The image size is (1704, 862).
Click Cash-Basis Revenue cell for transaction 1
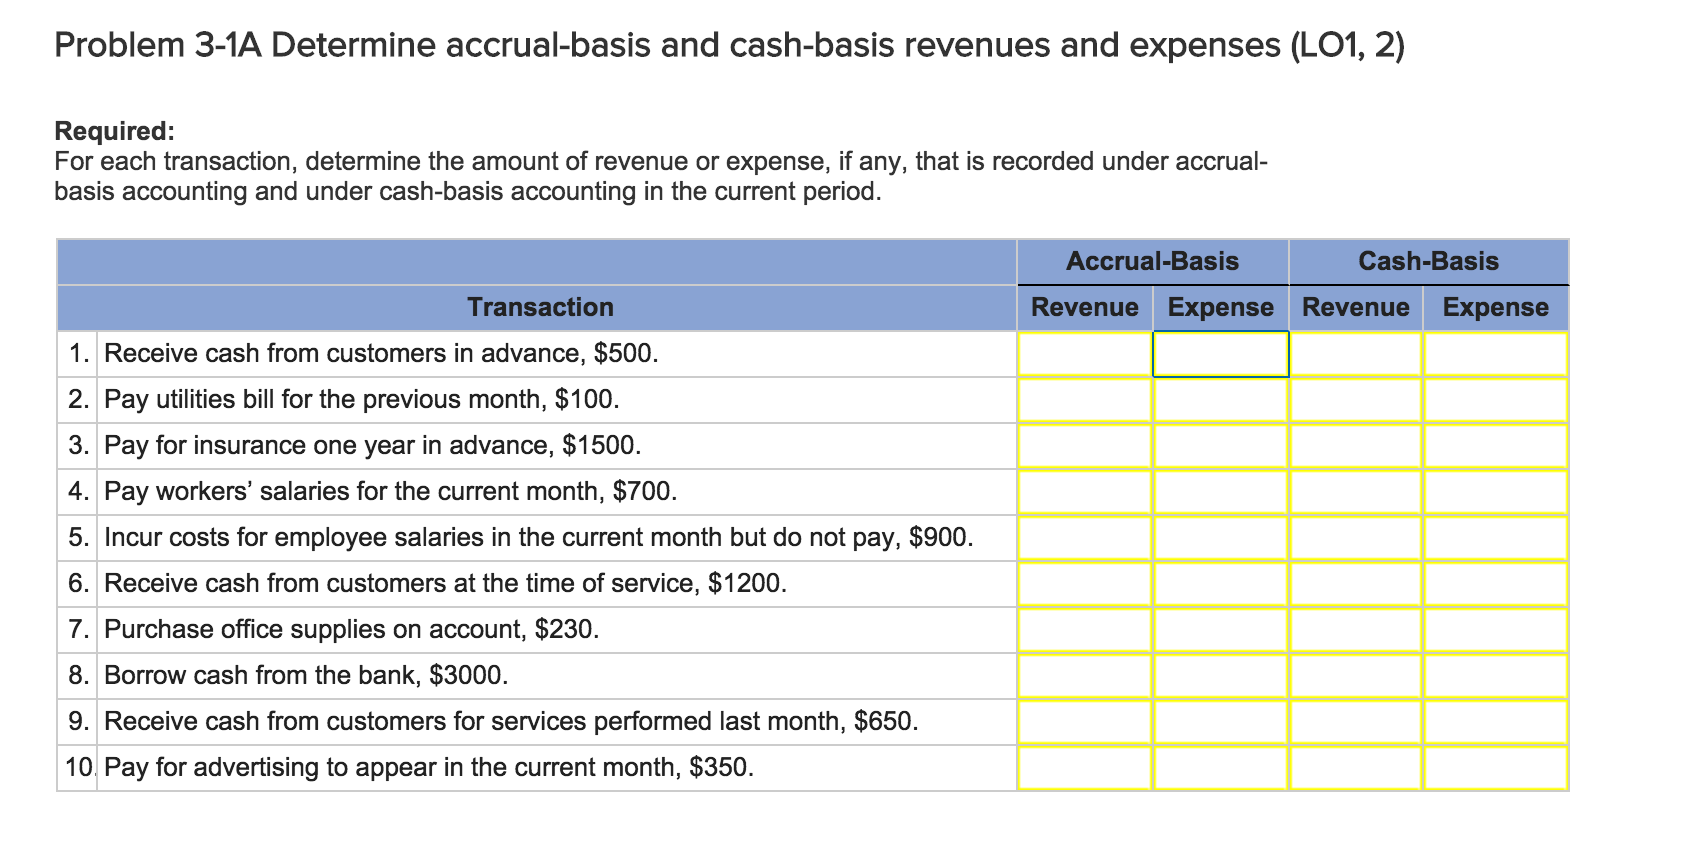pos(1356,354)
